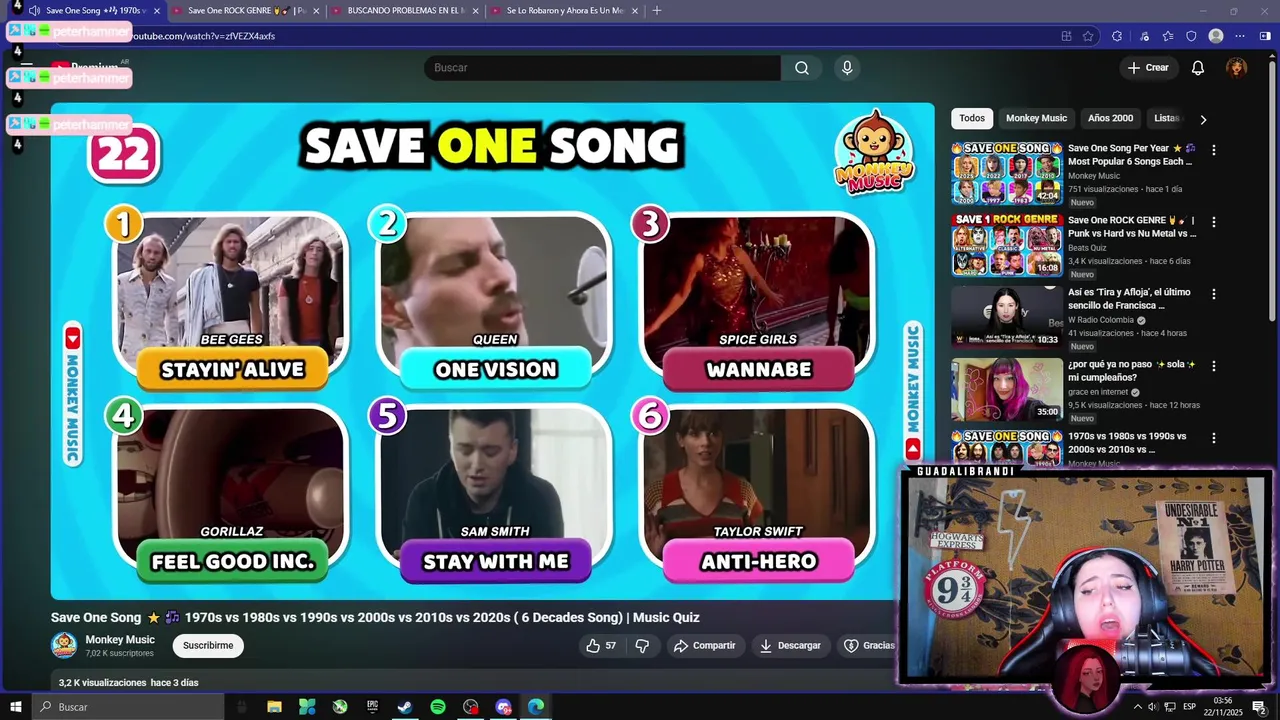This screenshot has width=1280, height=720.
Task: Click the Compartir share button
Action: [x=704, y=646]
